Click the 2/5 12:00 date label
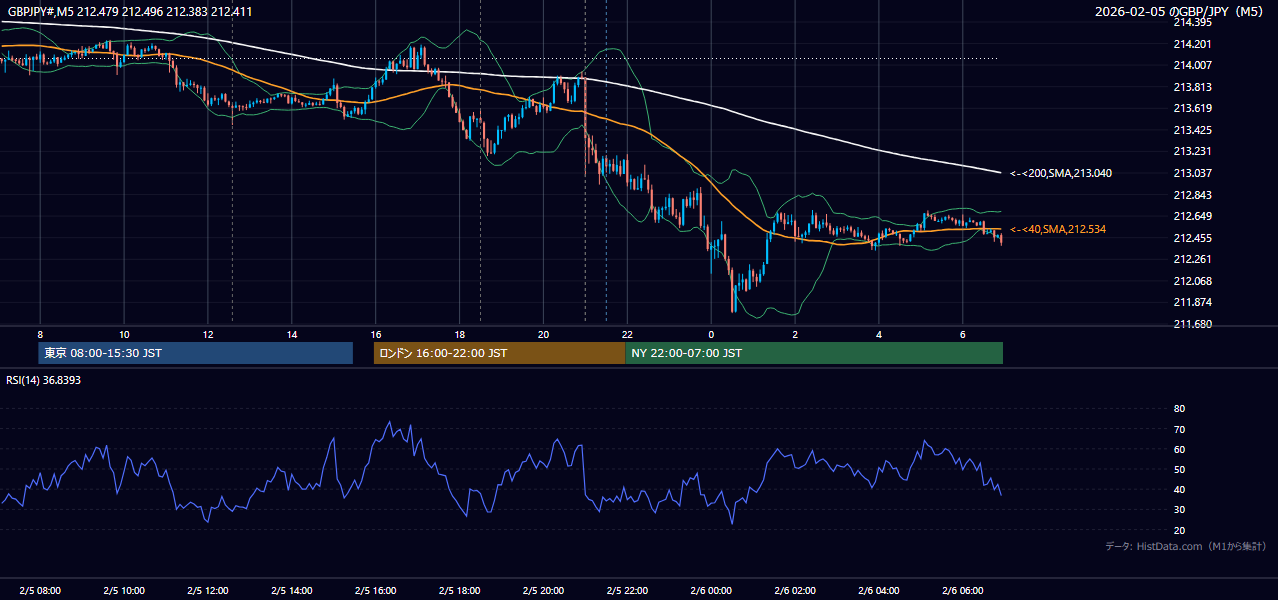The width and height of the screenshot is (1278, 600). (x=208, y=590)
